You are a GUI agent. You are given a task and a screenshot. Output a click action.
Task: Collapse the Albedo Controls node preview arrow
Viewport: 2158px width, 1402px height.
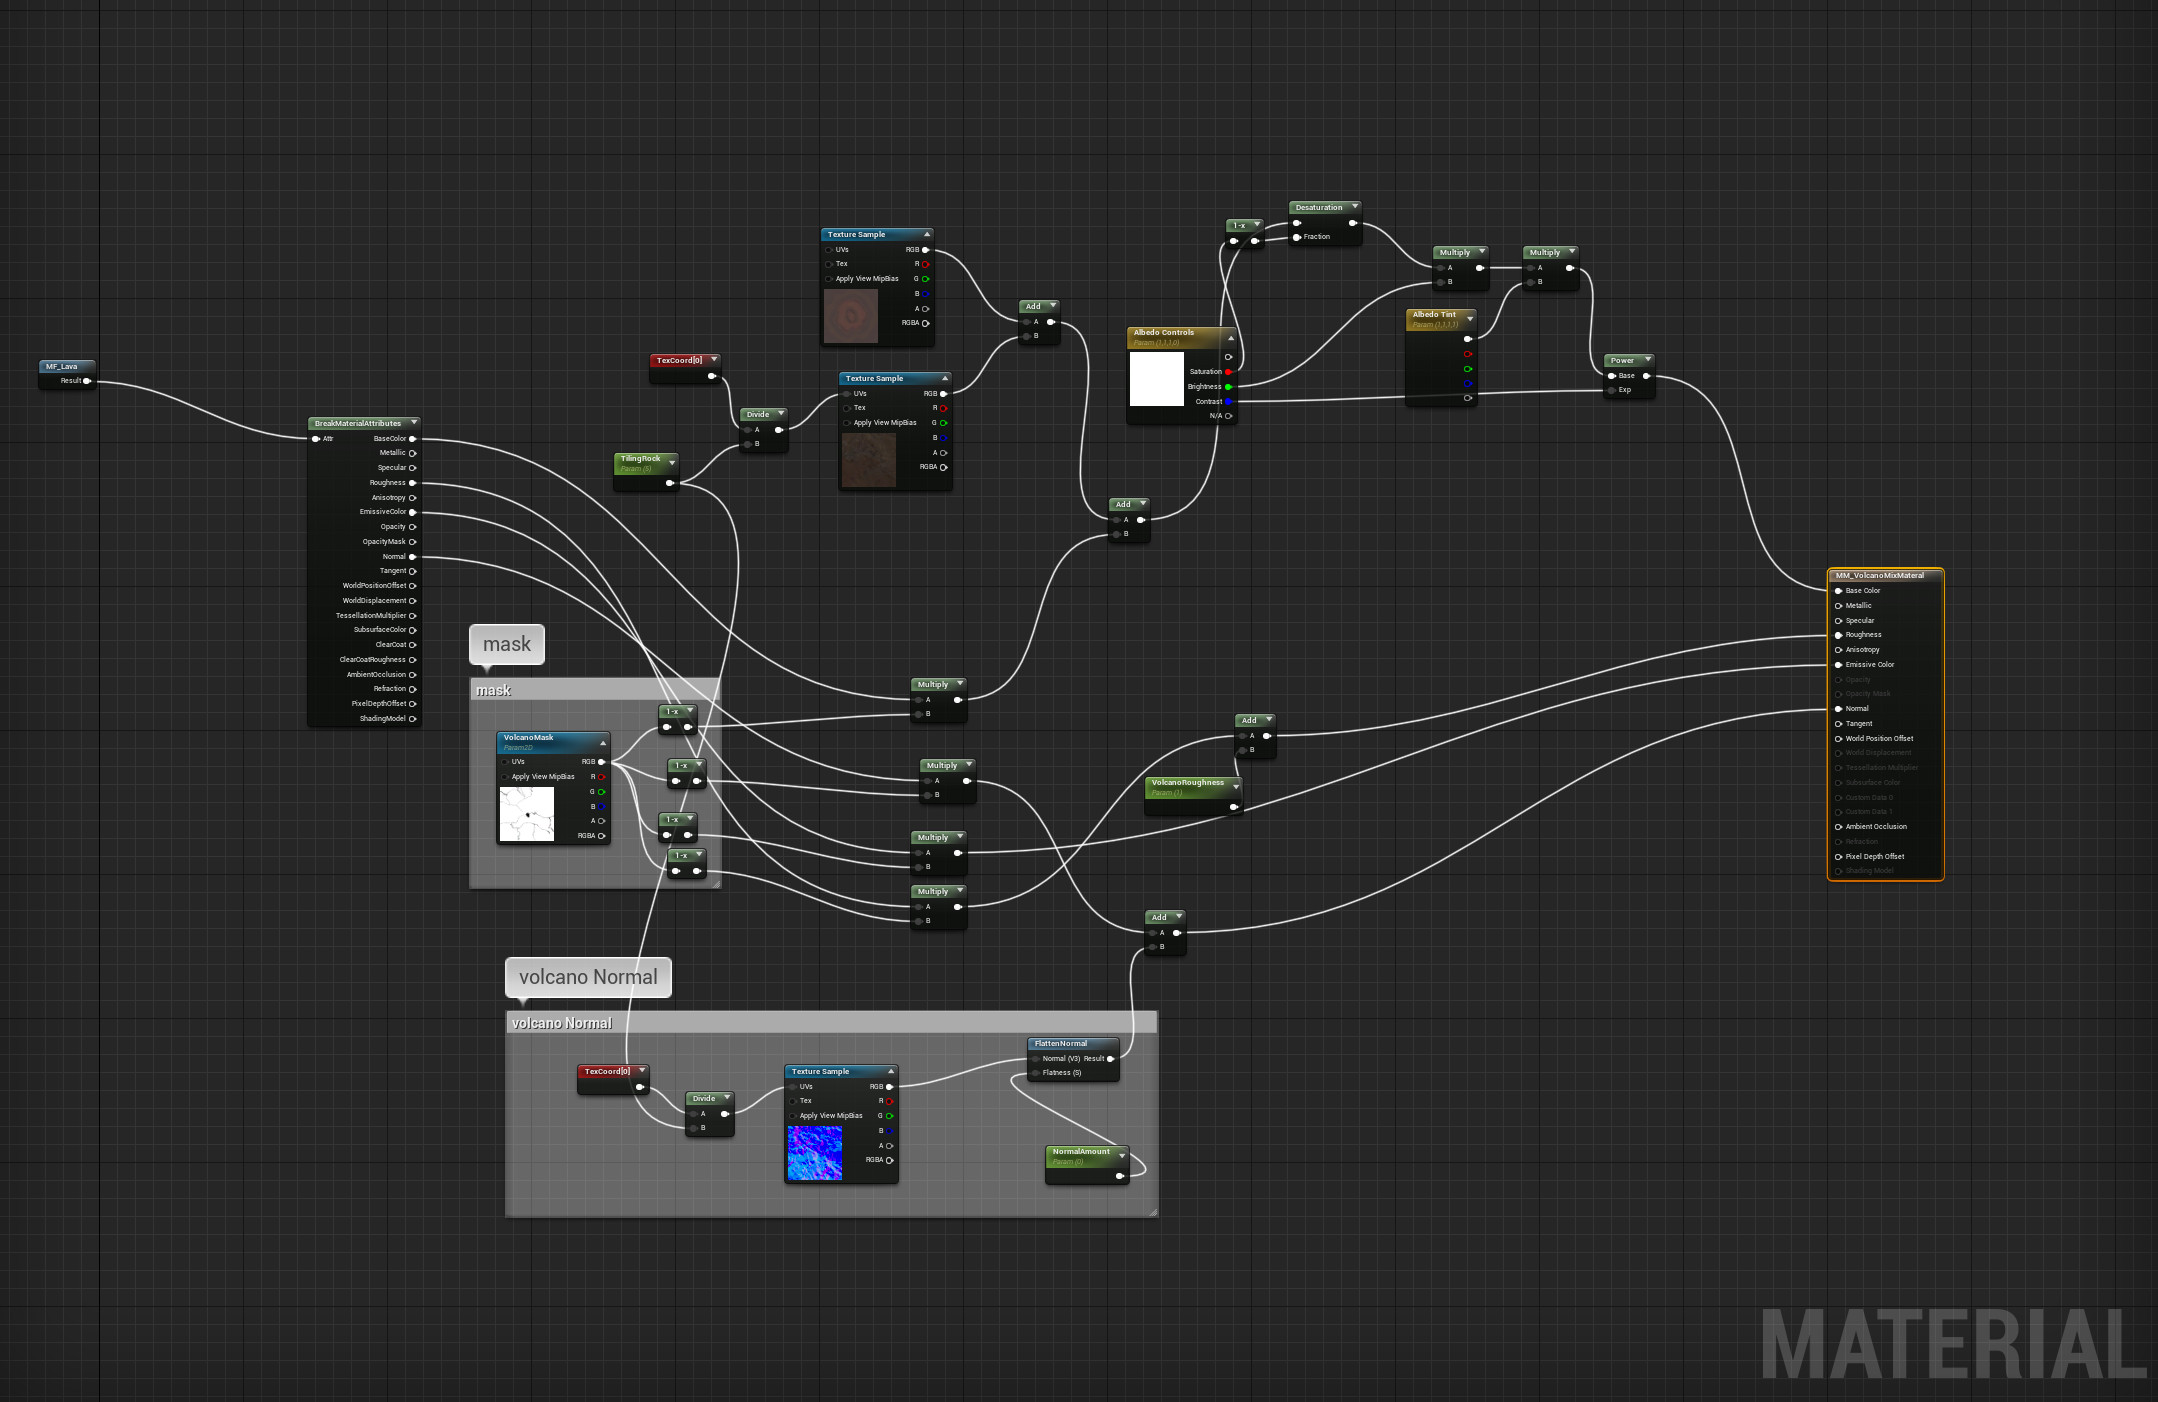(1231, 337)
